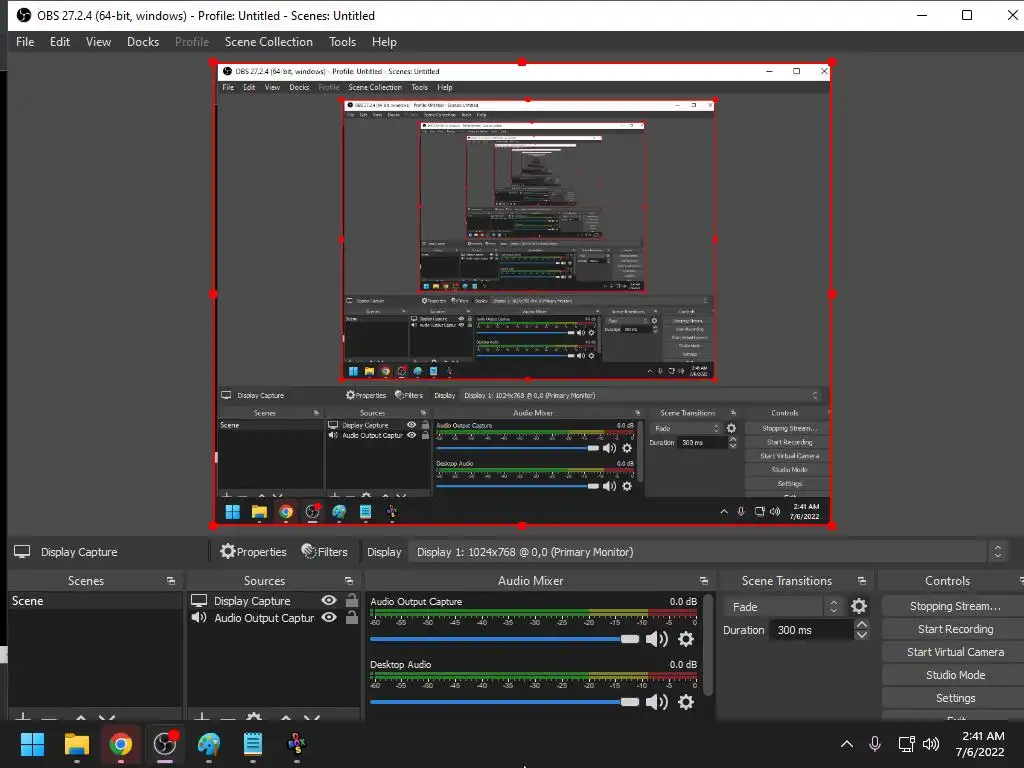Image resolution: width=1024 pixels, height=768 pixels.
Task: Adjust Desktop Audio volume slider
Action: coord(504,702)
